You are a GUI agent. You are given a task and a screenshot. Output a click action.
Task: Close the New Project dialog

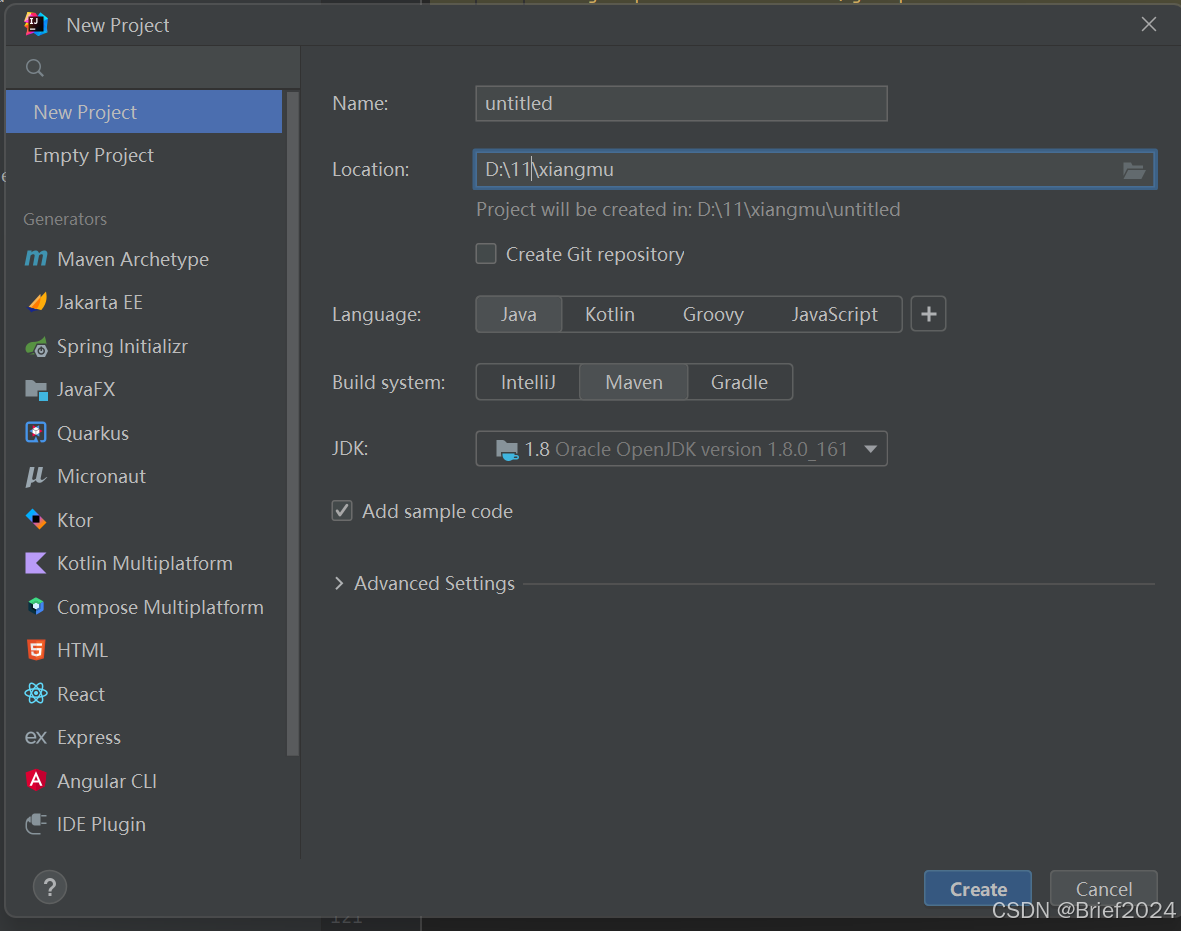[1149, 24]
